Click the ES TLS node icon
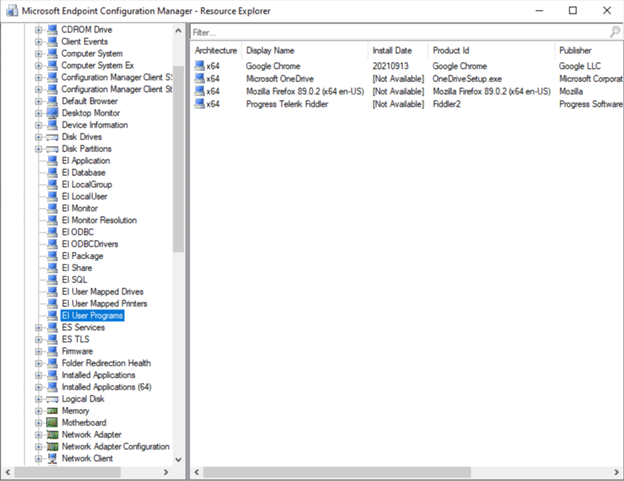 [52, 339]
